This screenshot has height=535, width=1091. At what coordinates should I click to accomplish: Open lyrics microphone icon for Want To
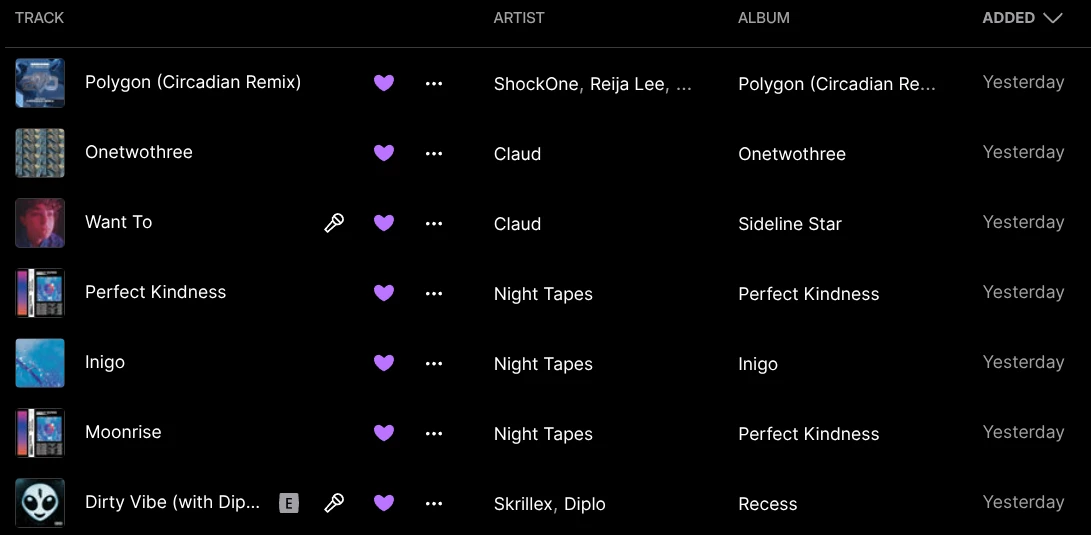click(x=334, y=223)
